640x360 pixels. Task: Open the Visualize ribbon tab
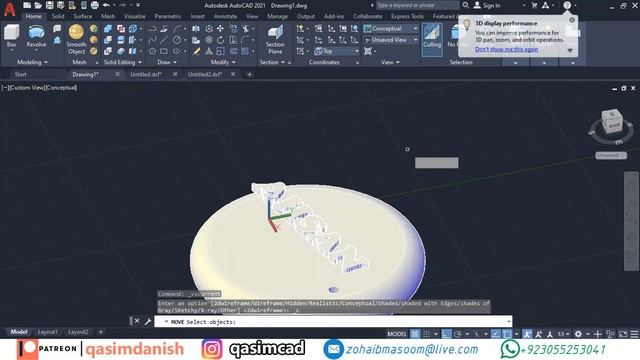[x=135, y=16]
